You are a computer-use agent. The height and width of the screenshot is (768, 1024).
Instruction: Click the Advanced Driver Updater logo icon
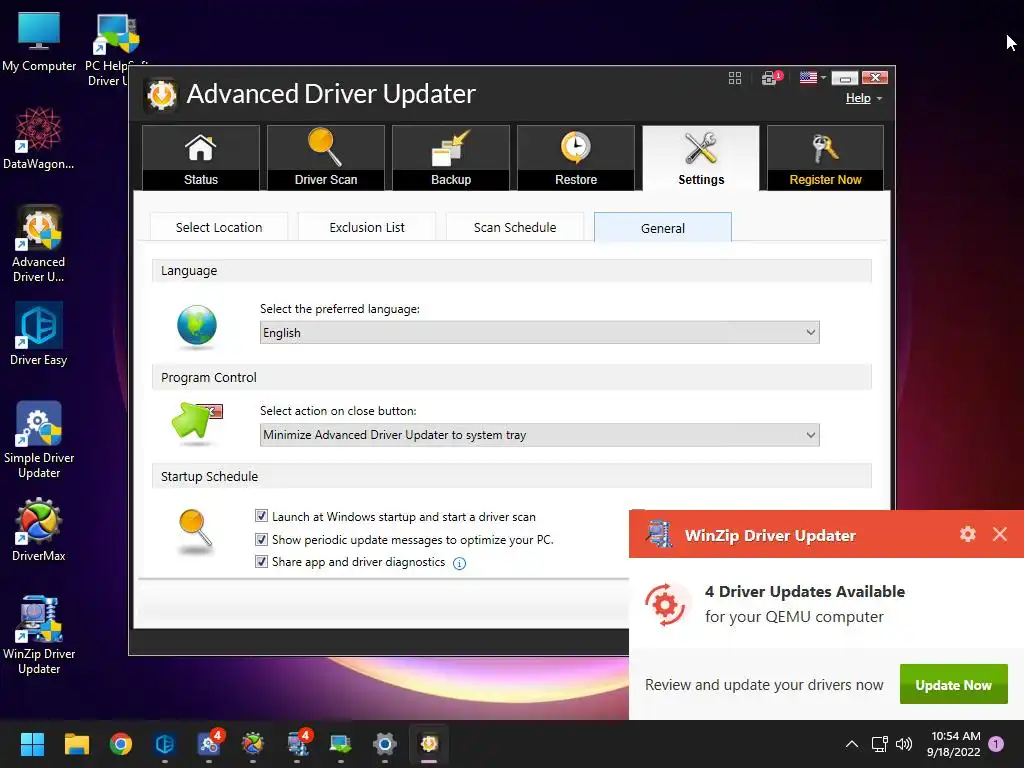[x=161, y=95]
